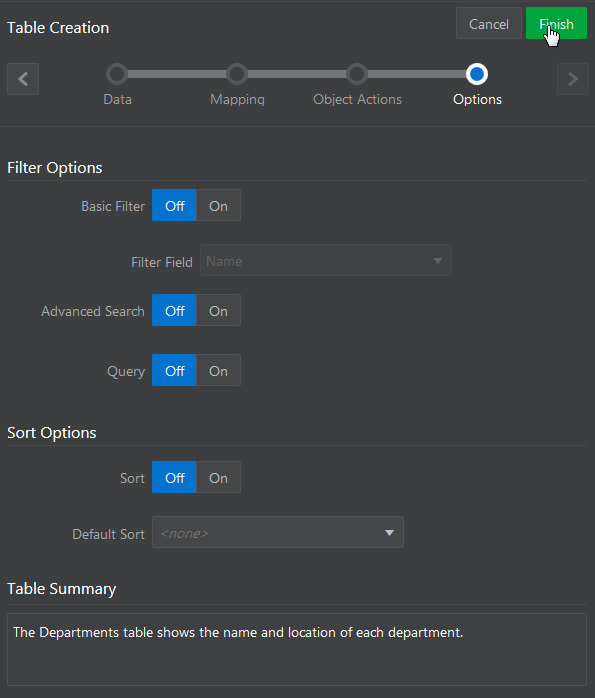
Task: Set Query to Off
Action: (x=174, y=370)
